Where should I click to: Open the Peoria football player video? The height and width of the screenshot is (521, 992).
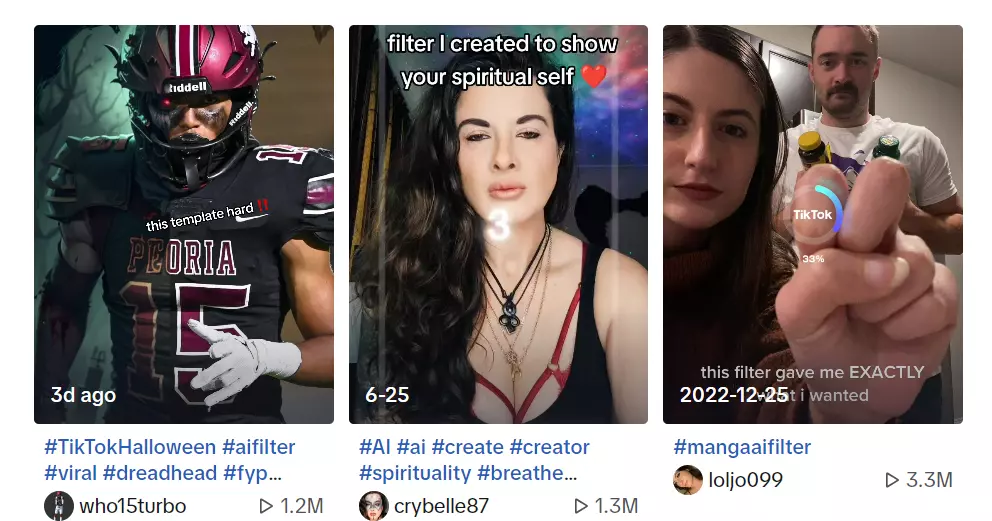click(x=184, y=224)
